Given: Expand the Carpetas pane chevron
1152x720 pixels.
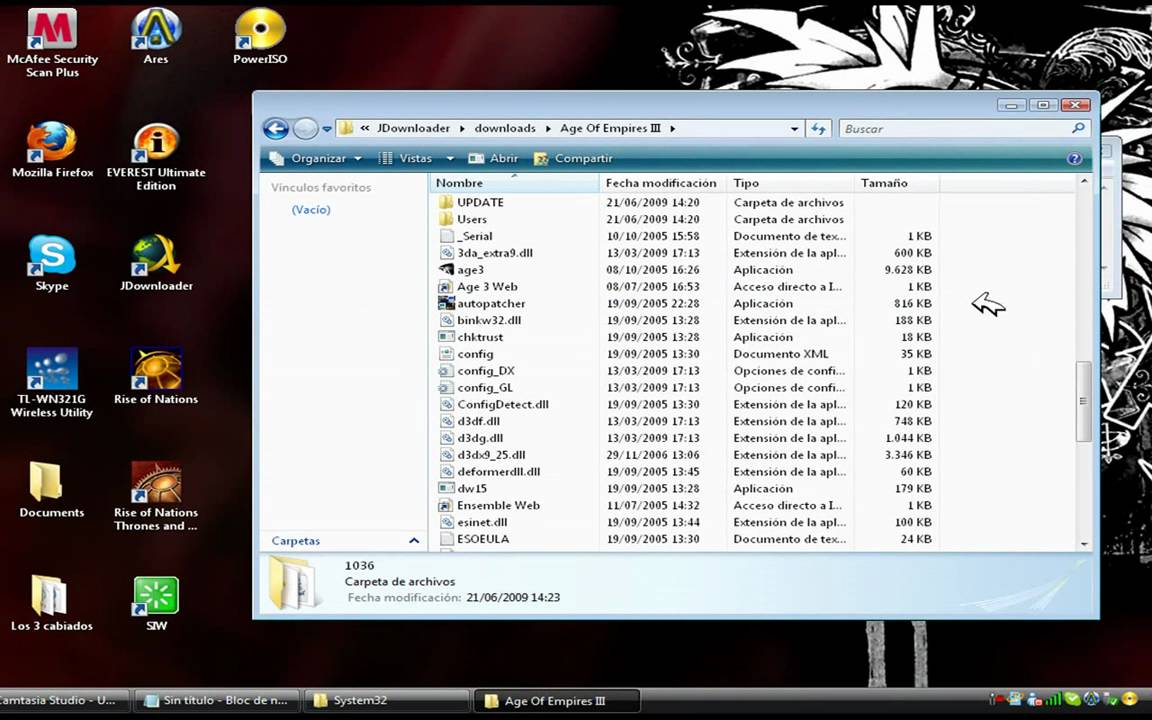Looking at the screenshot, I should pyautogui.click(x=414, y=541).
